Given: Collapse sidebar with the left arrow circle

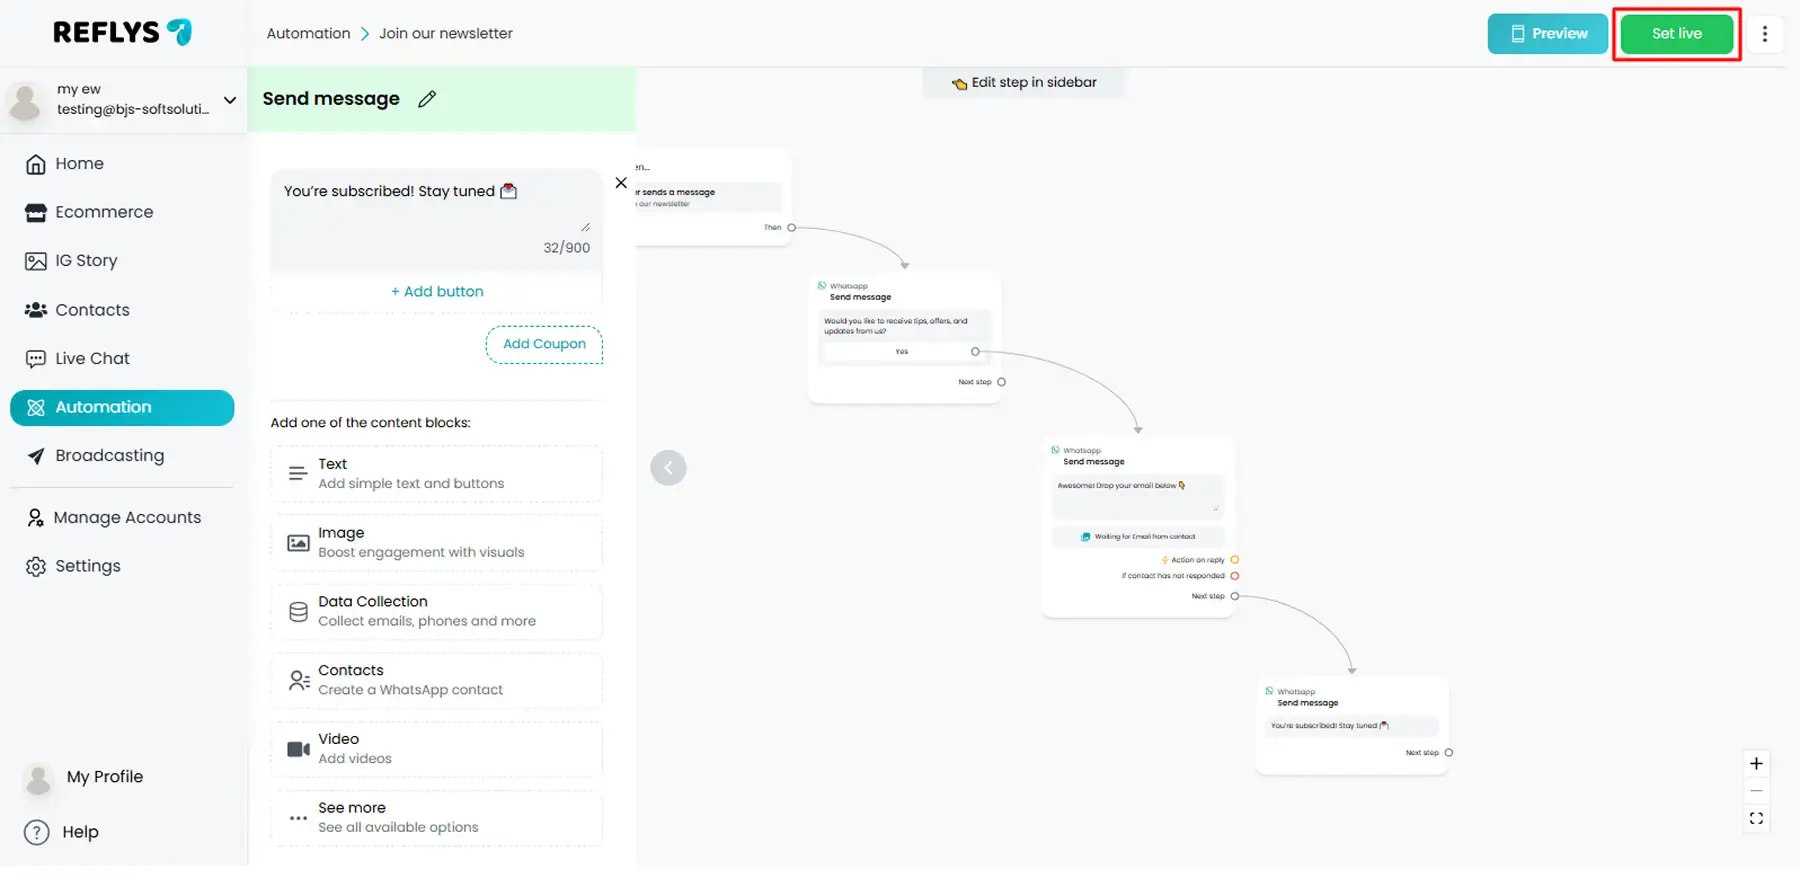Looking at the screenshot, I should click(668, 468).
